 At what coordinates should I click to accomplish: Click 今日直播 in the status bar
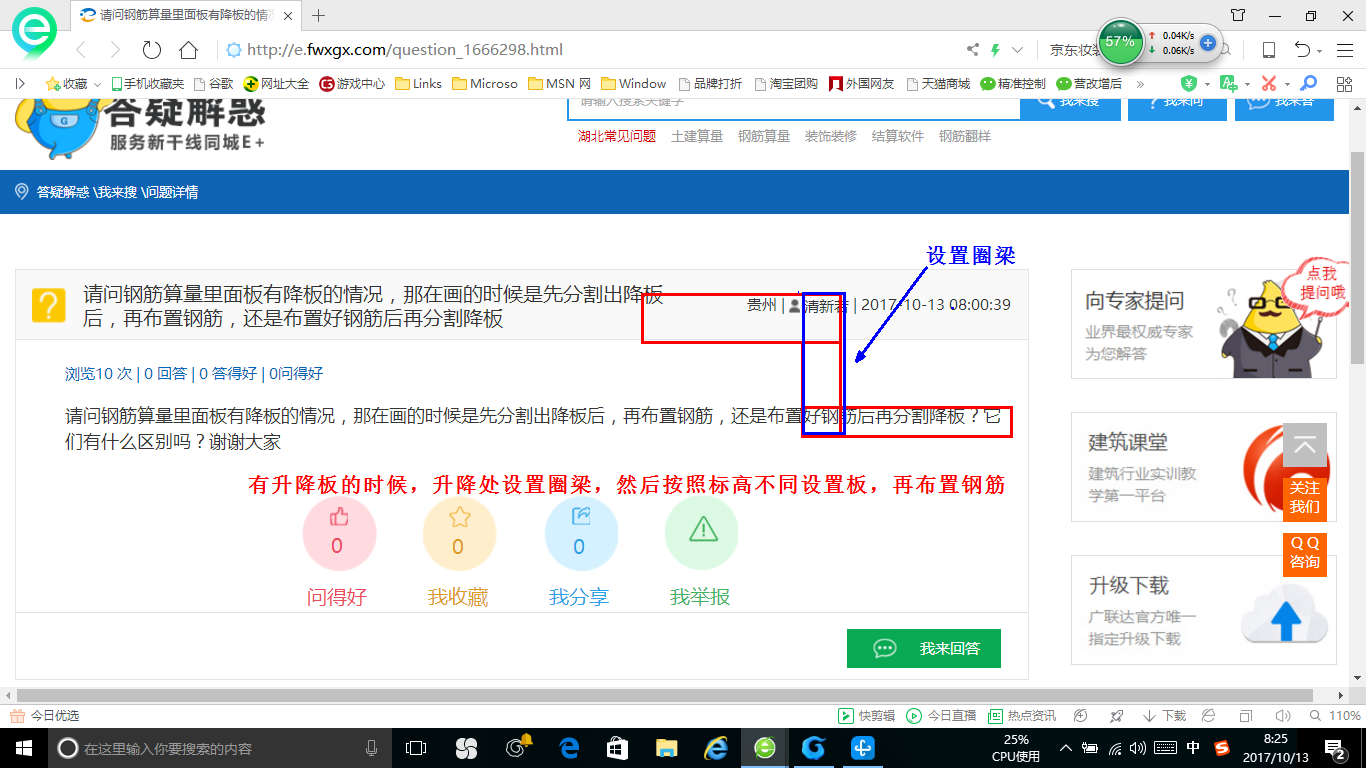[x=941, y=716]
